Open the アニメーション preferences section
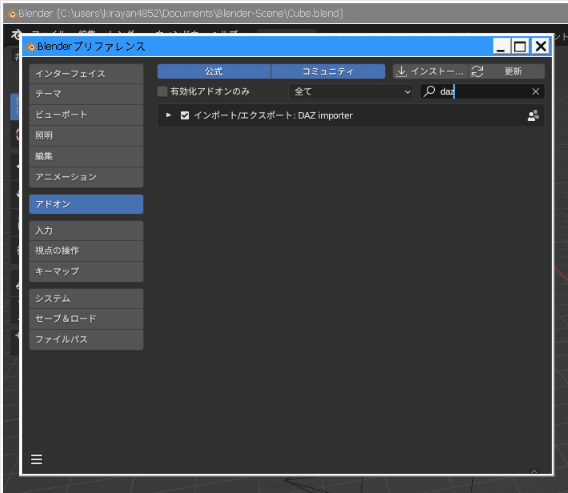 [x=86, y=177]
